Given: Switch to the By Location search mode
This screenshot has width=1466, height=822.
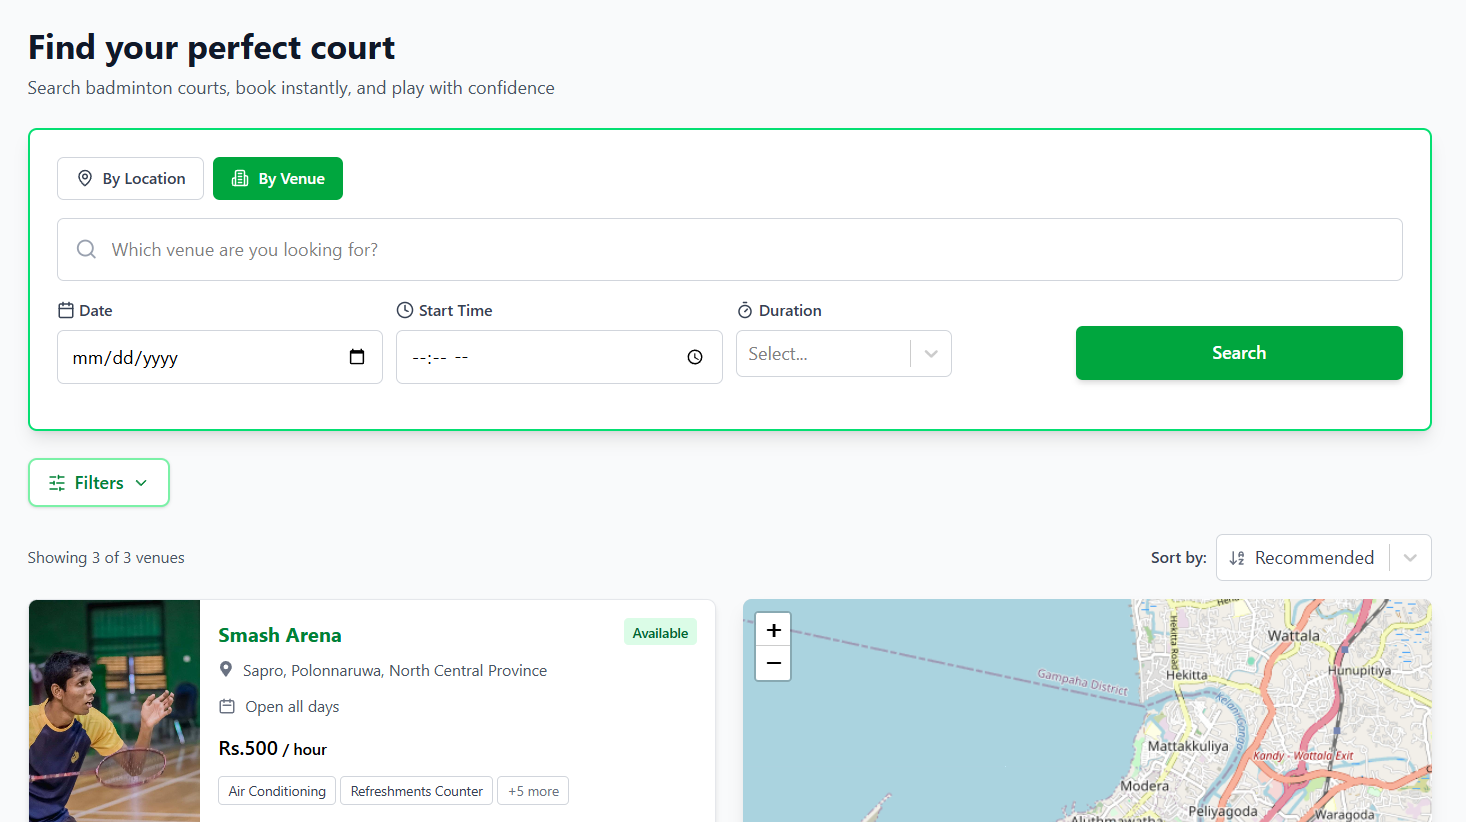Looking at the screenshot, I should coord(130,178).
